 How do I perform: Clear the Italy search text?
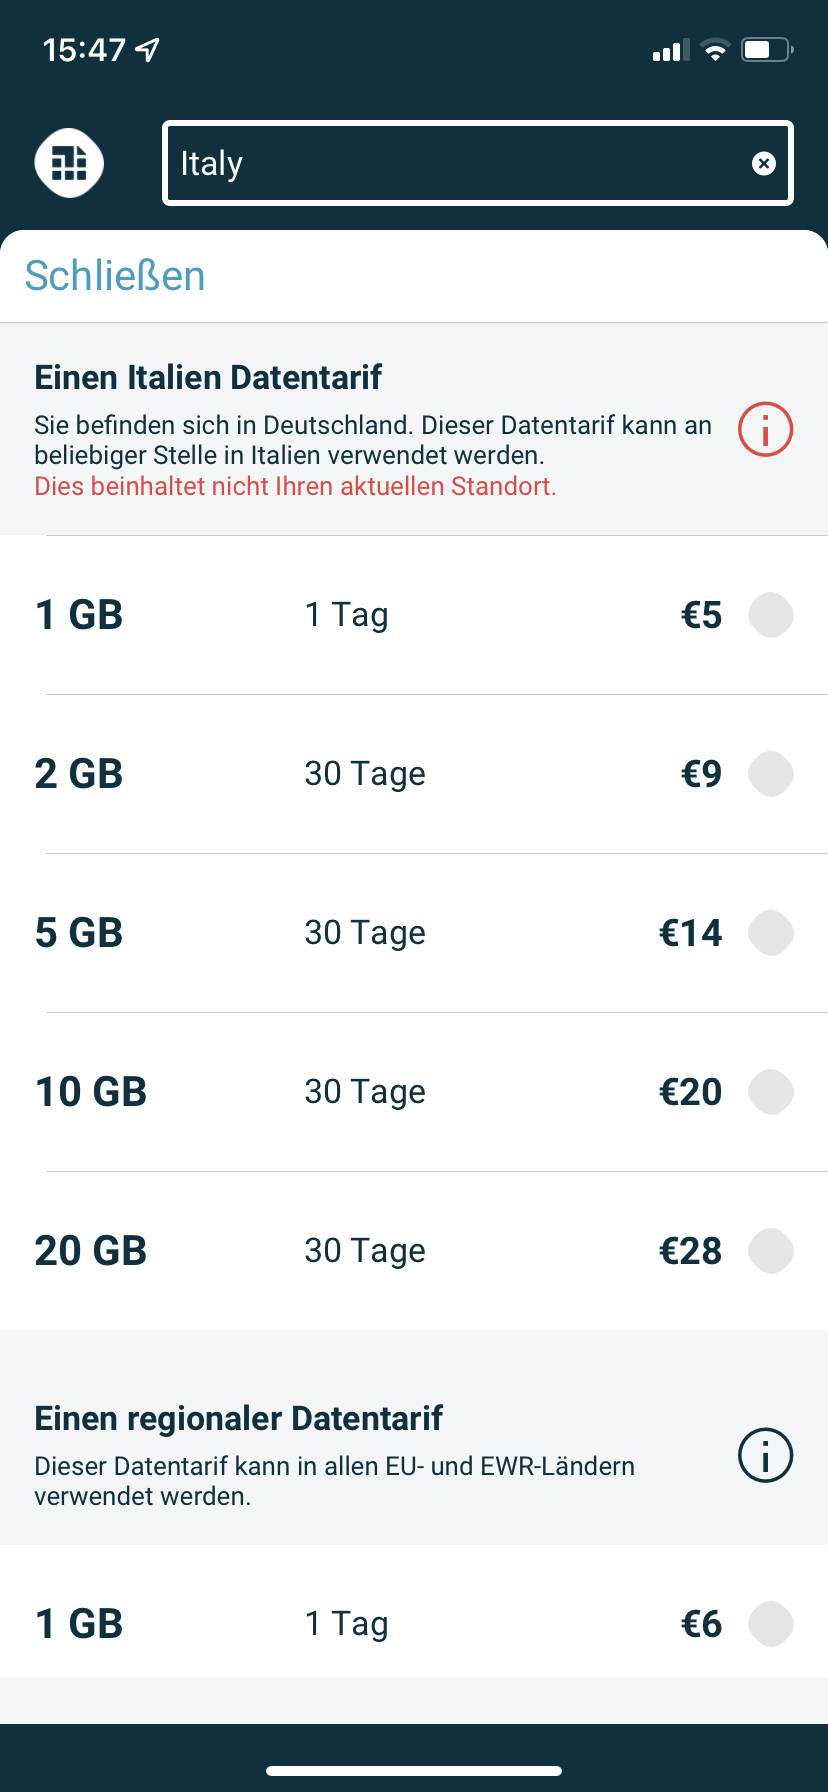click(763, 164)
